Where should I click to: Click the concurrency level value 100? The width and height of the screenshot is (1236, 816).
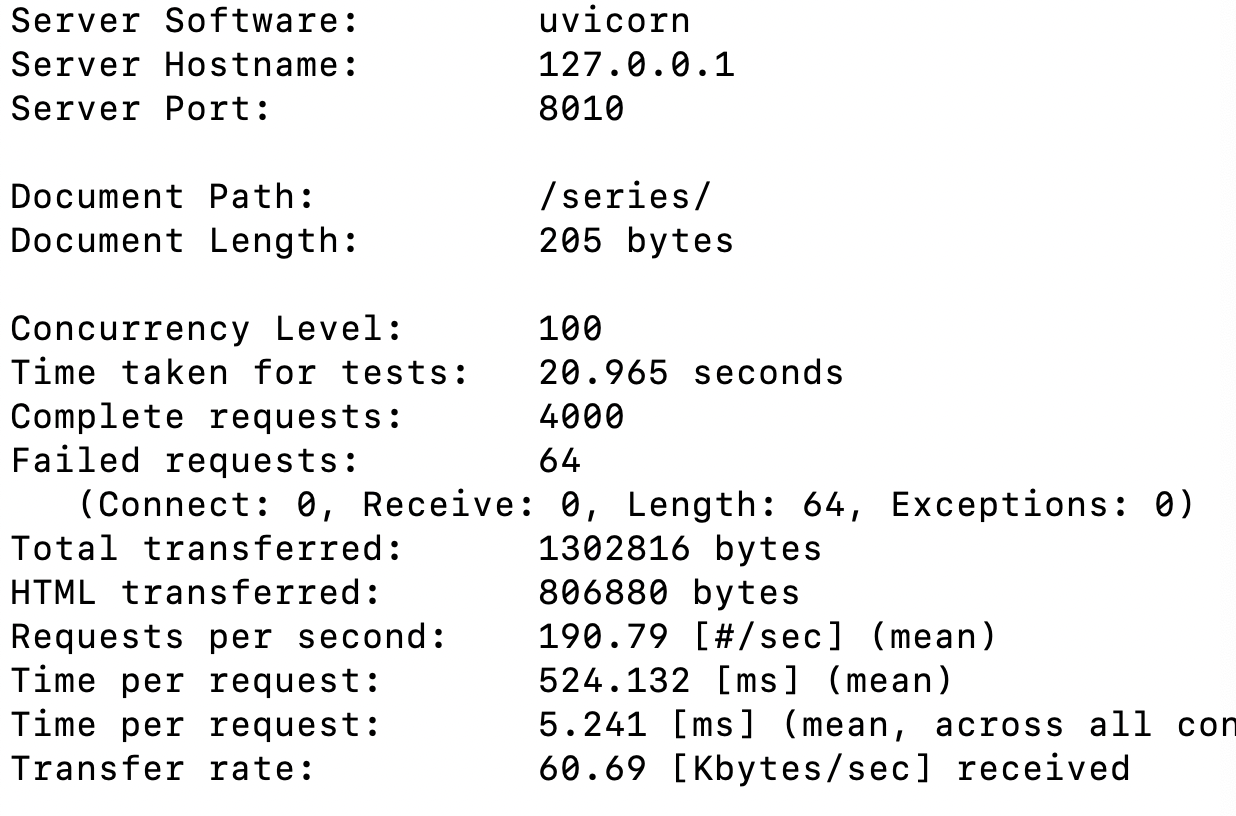click(570, 329)
